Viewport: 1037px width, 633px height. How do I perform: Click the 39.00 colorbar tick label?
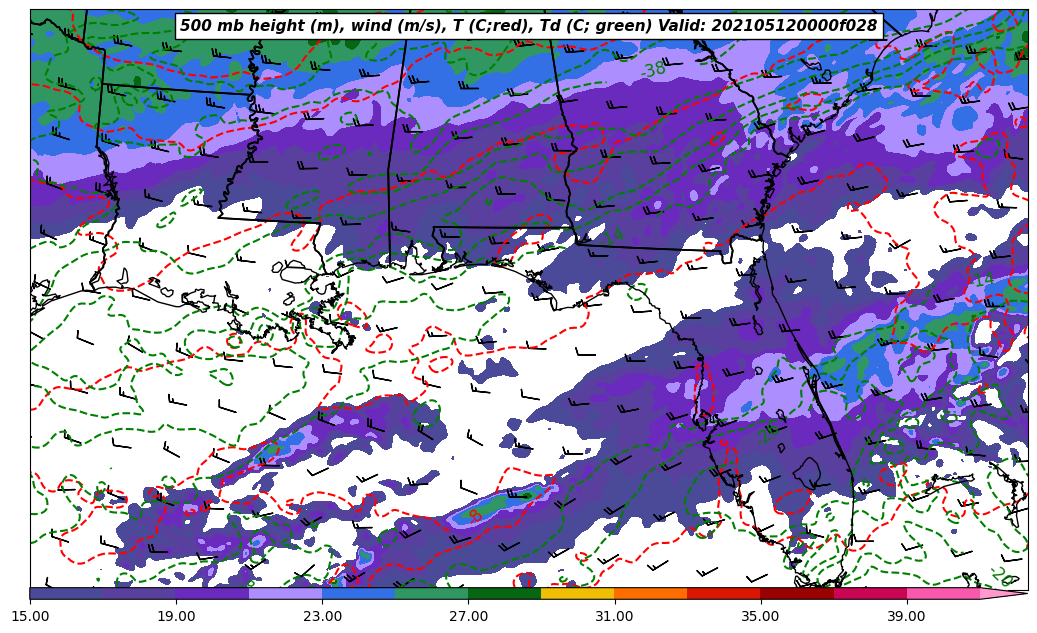[906, 616]
